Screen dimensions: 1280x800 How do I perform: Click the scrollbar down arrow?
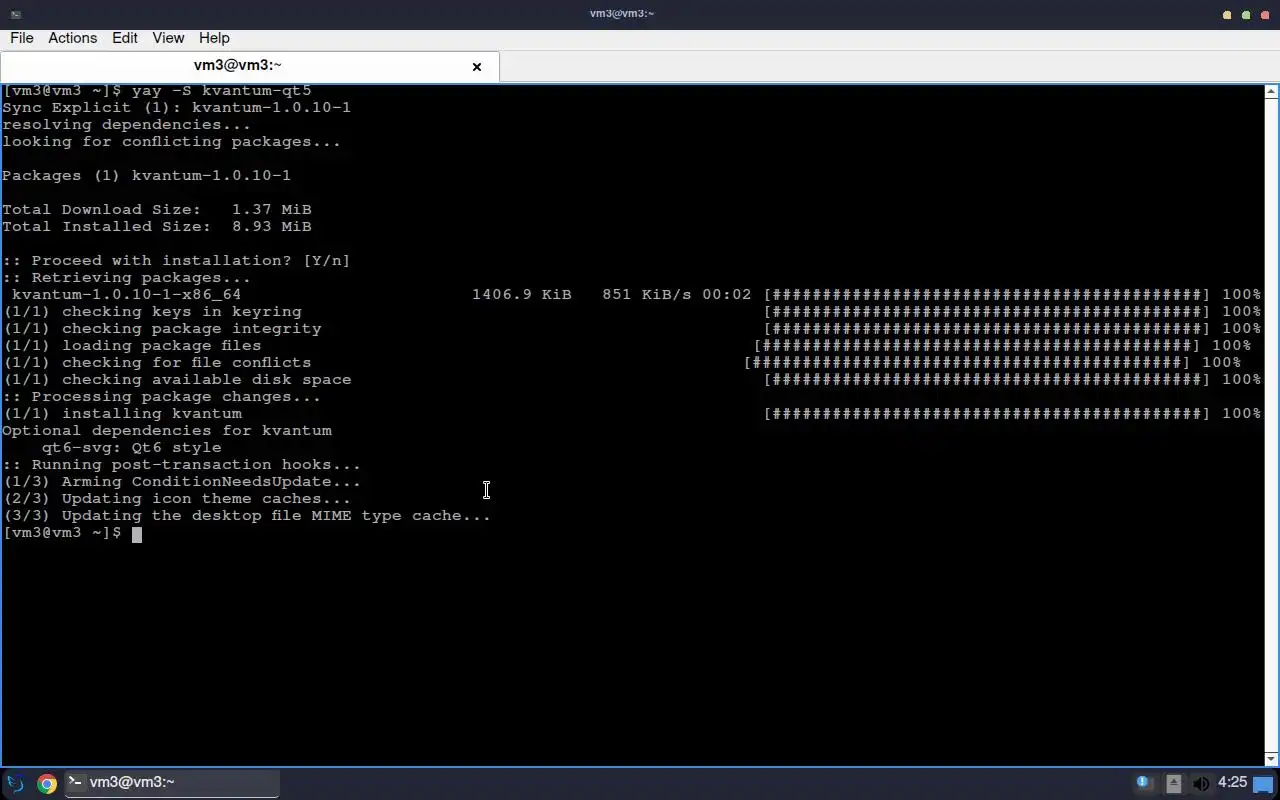click(1272, 758)
